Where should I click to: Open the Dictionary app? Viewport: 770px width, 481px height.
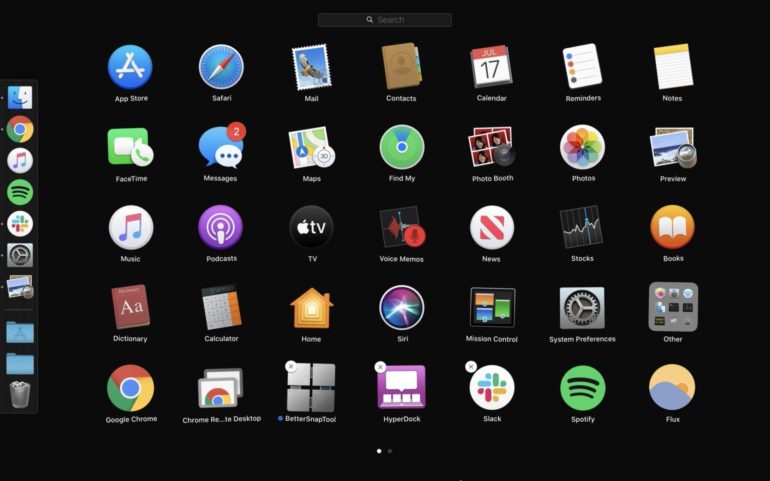click(x=130, y=308)
